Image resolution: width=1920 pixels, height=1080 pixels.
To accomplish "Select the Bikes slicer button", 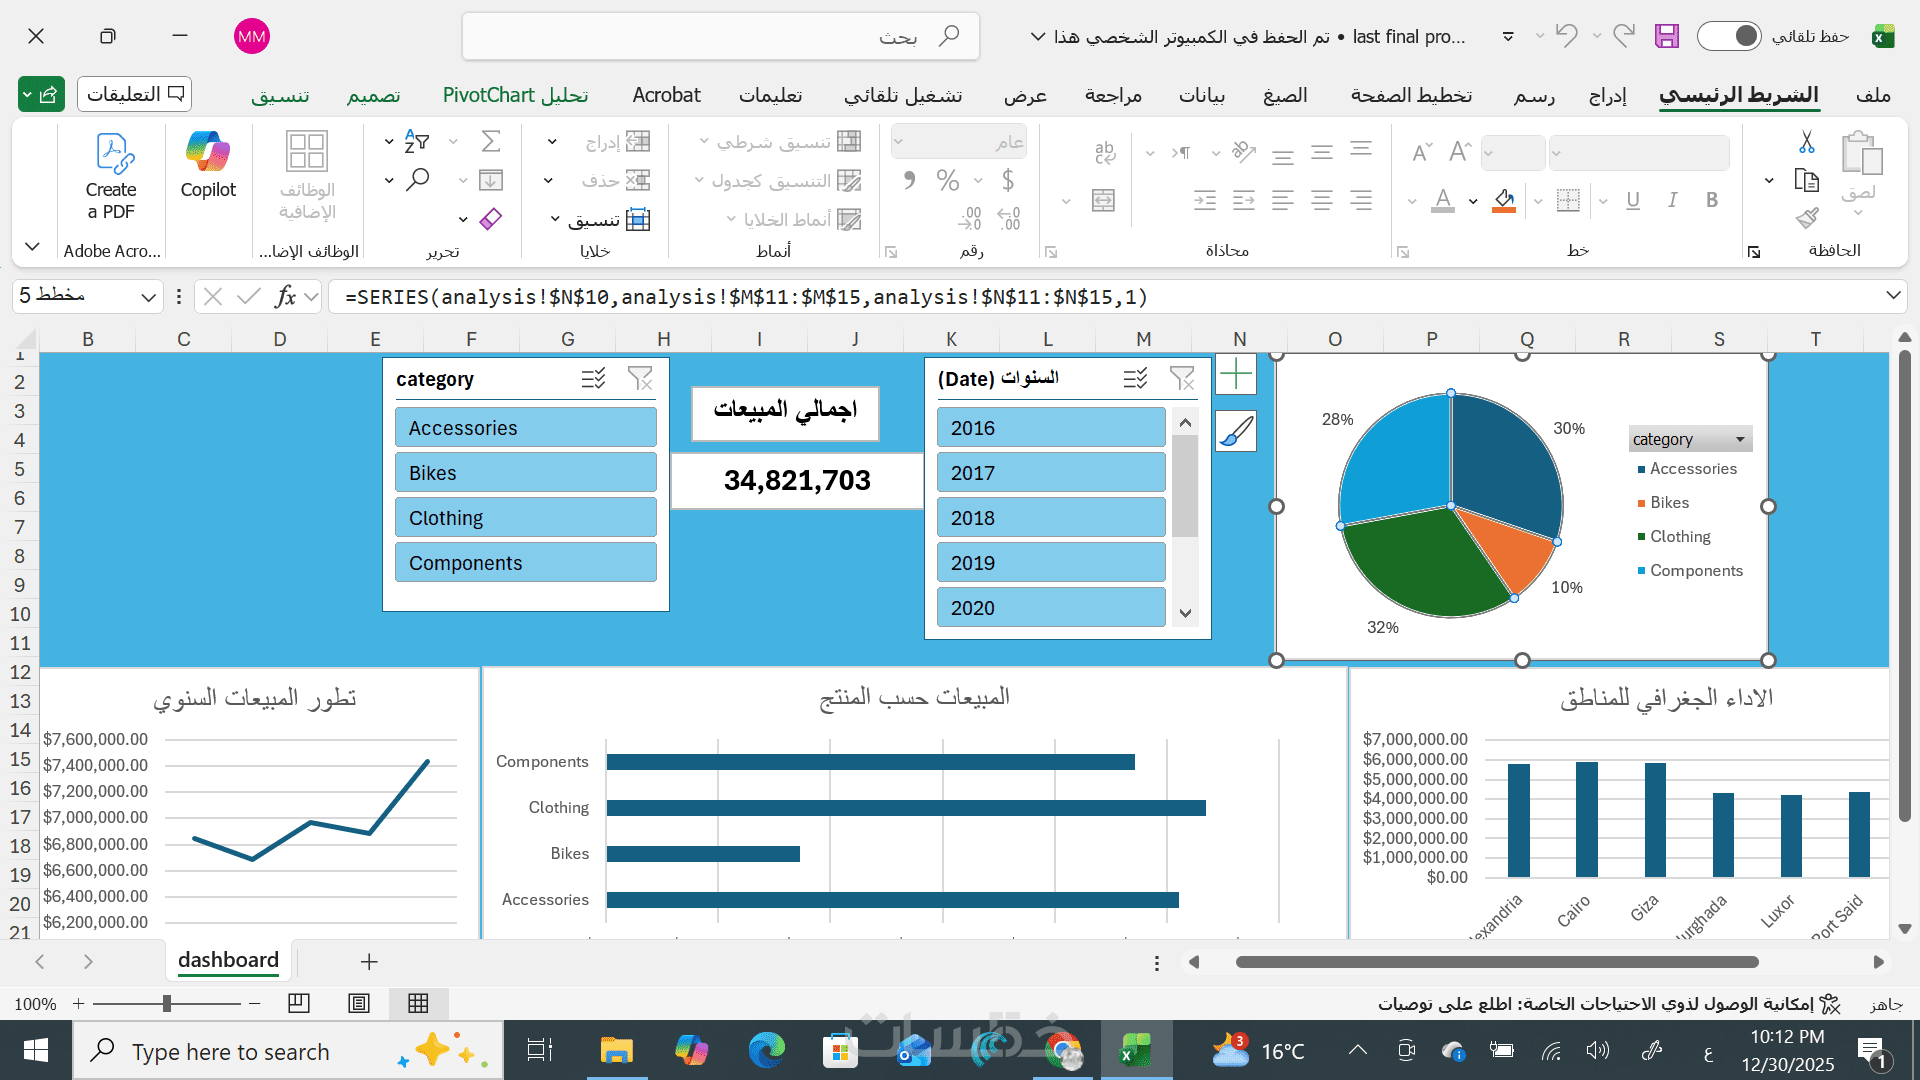I will coord(525,473).
